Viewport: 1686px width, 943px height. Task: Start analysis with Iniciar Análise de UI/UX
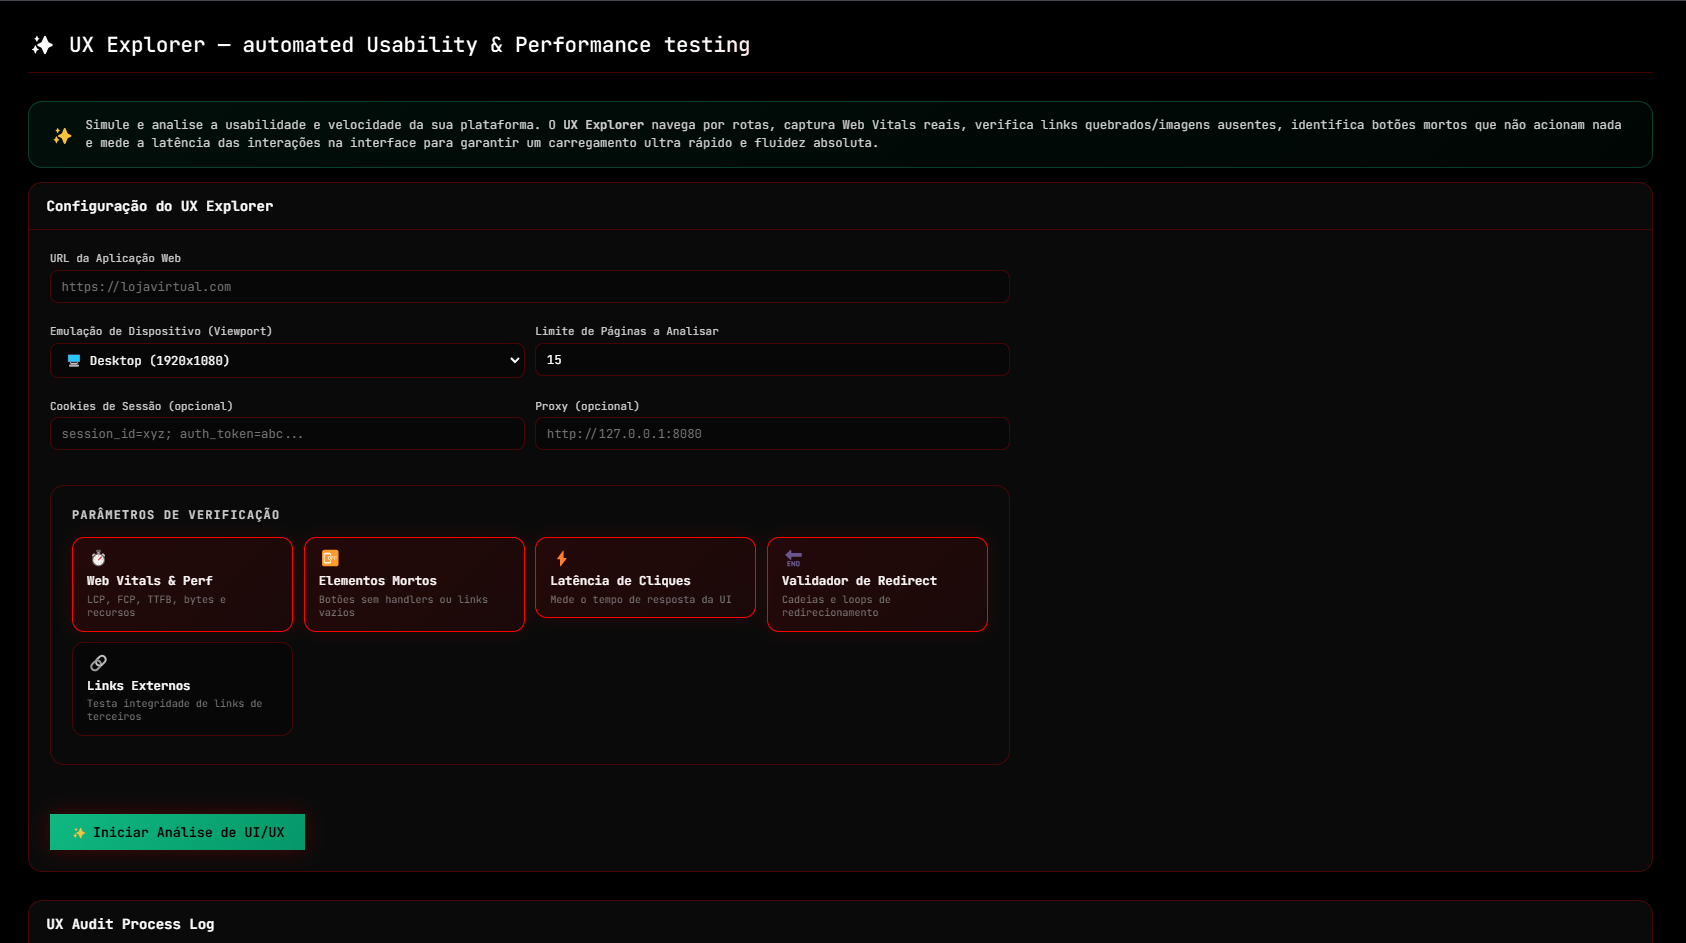(177, 832)
